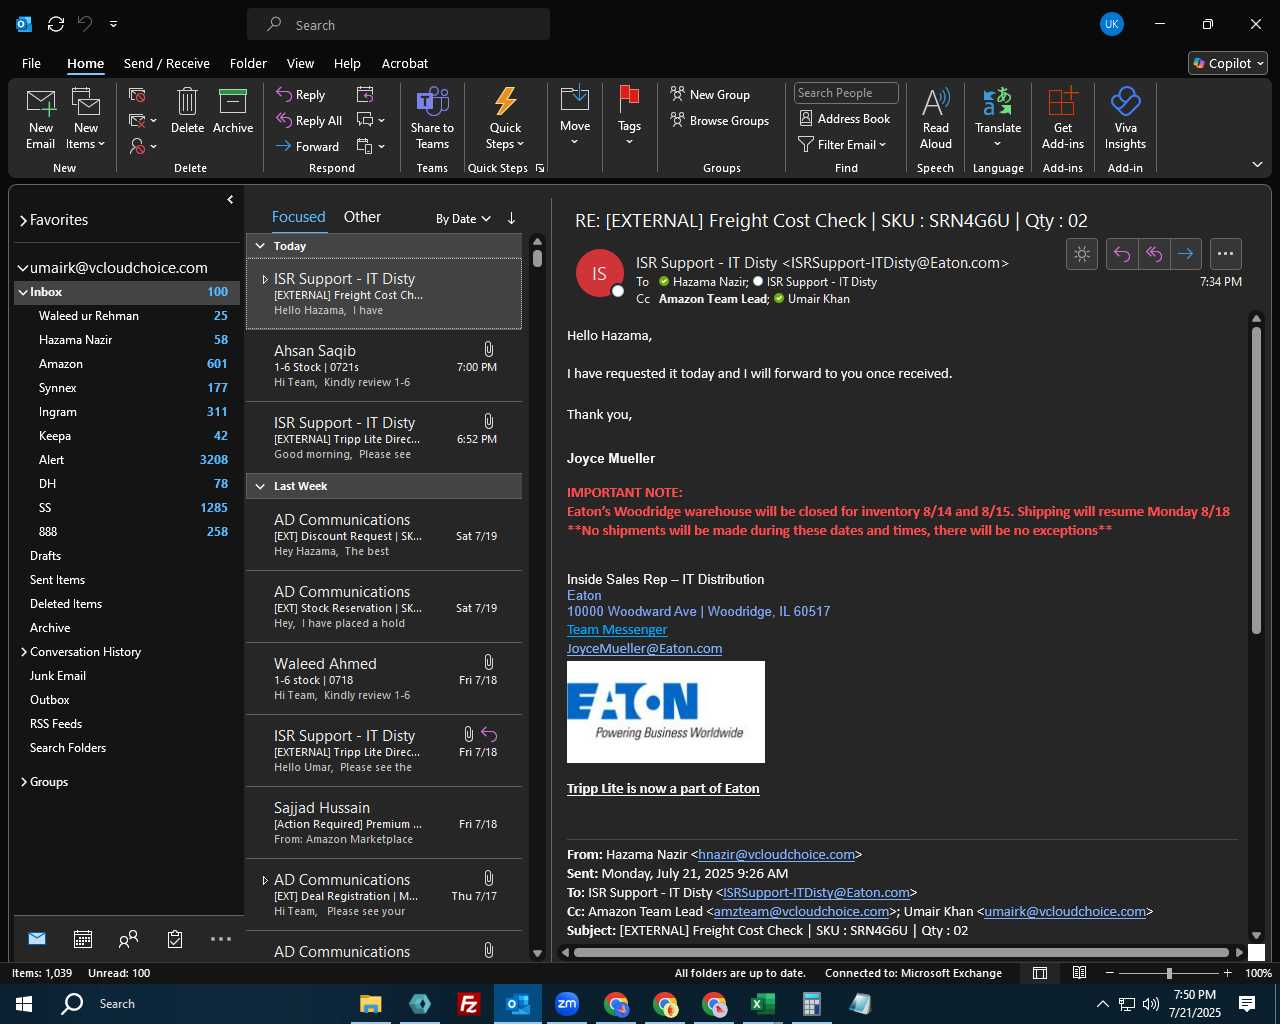The height and width of the screenshot is (1024, 1280).
Task: Collapse the Last Week message group
Action: click(261, 486)
